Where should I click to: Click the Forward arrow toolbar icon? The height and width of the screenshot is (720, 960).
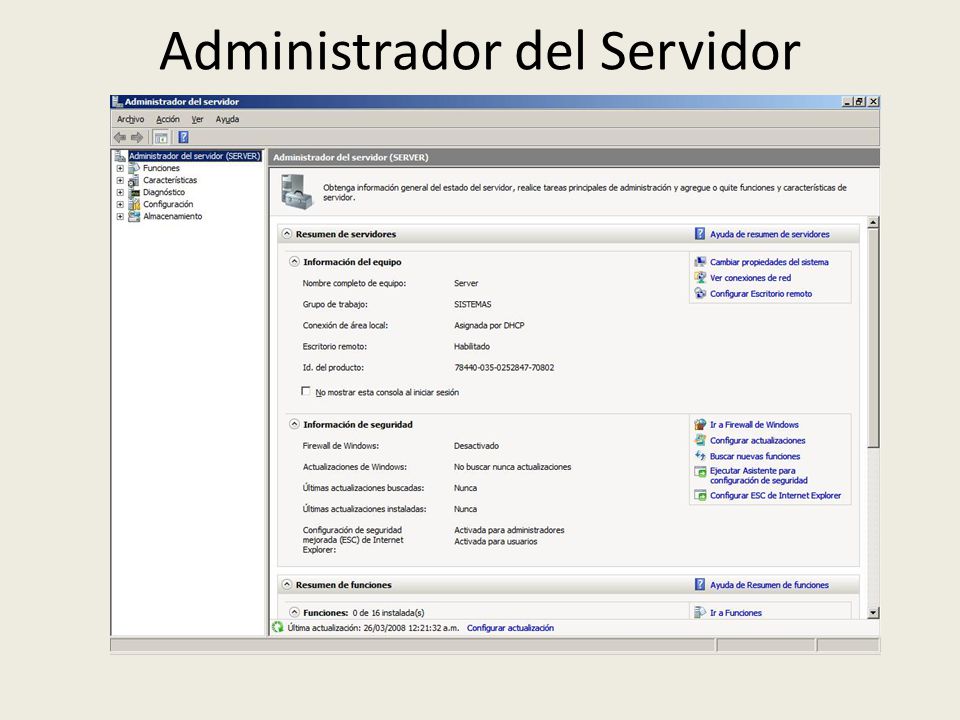[x=137, y=138]
